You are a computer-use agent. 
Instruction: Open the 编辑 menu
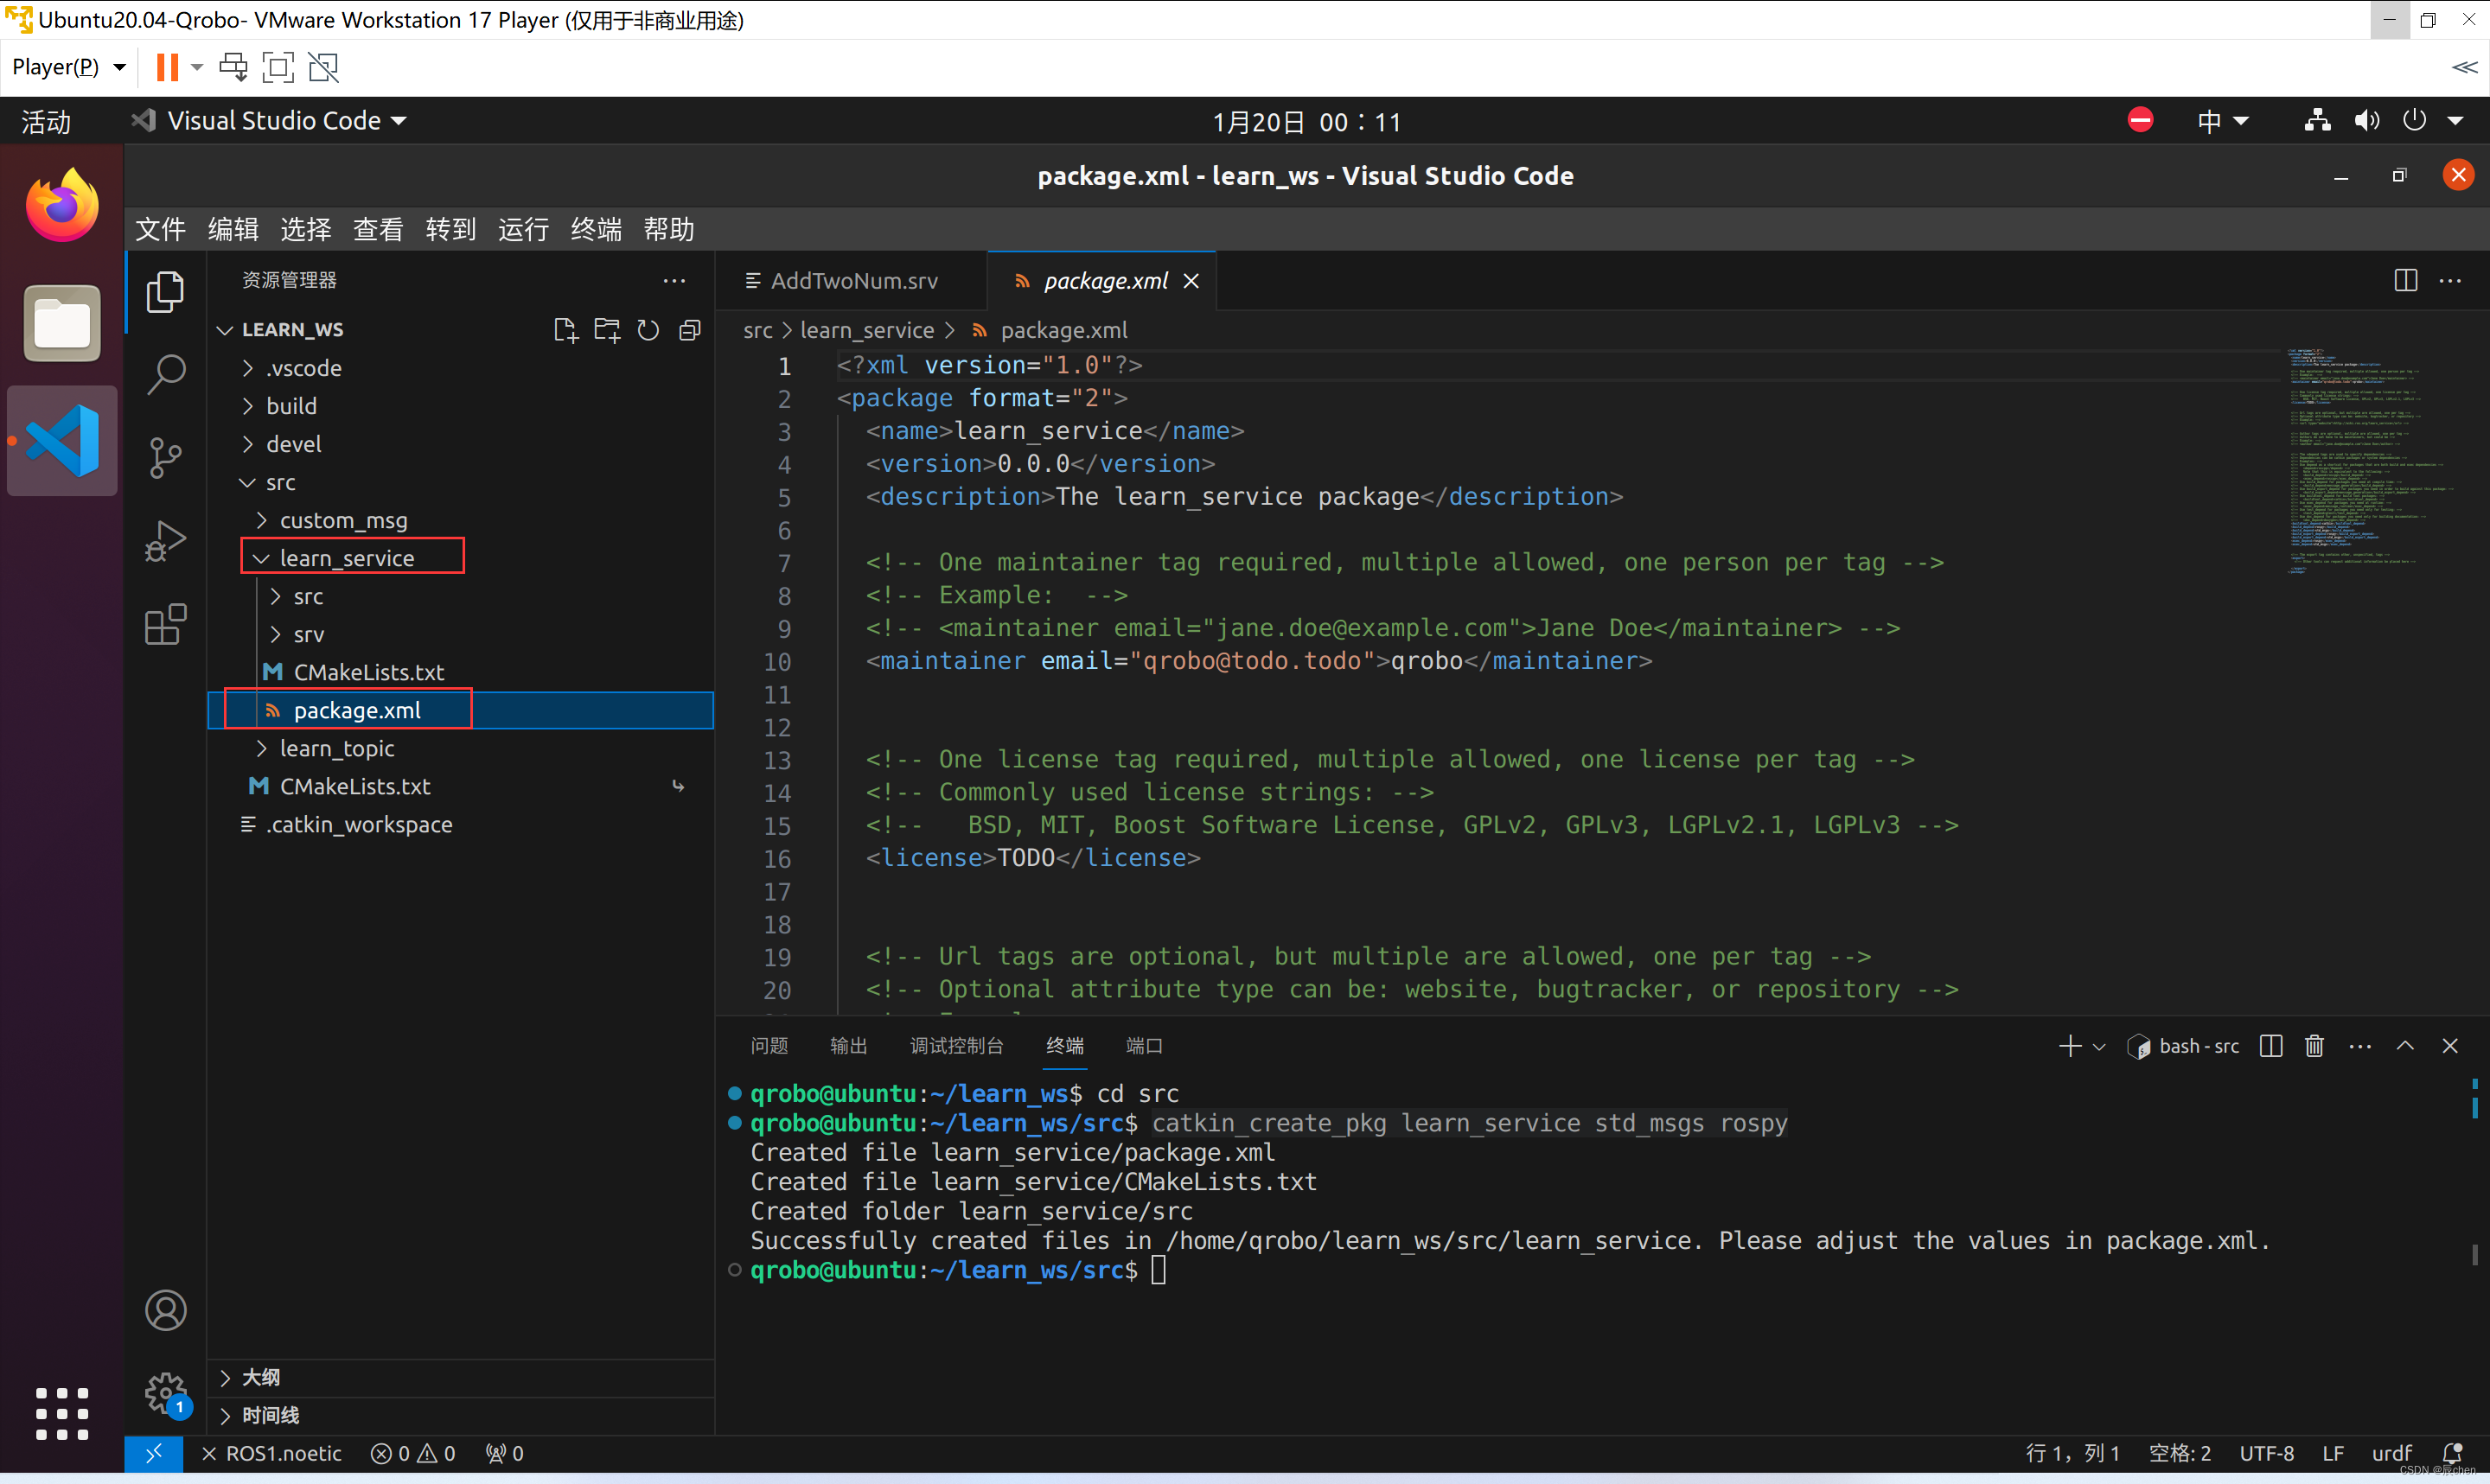coord(233,230)
